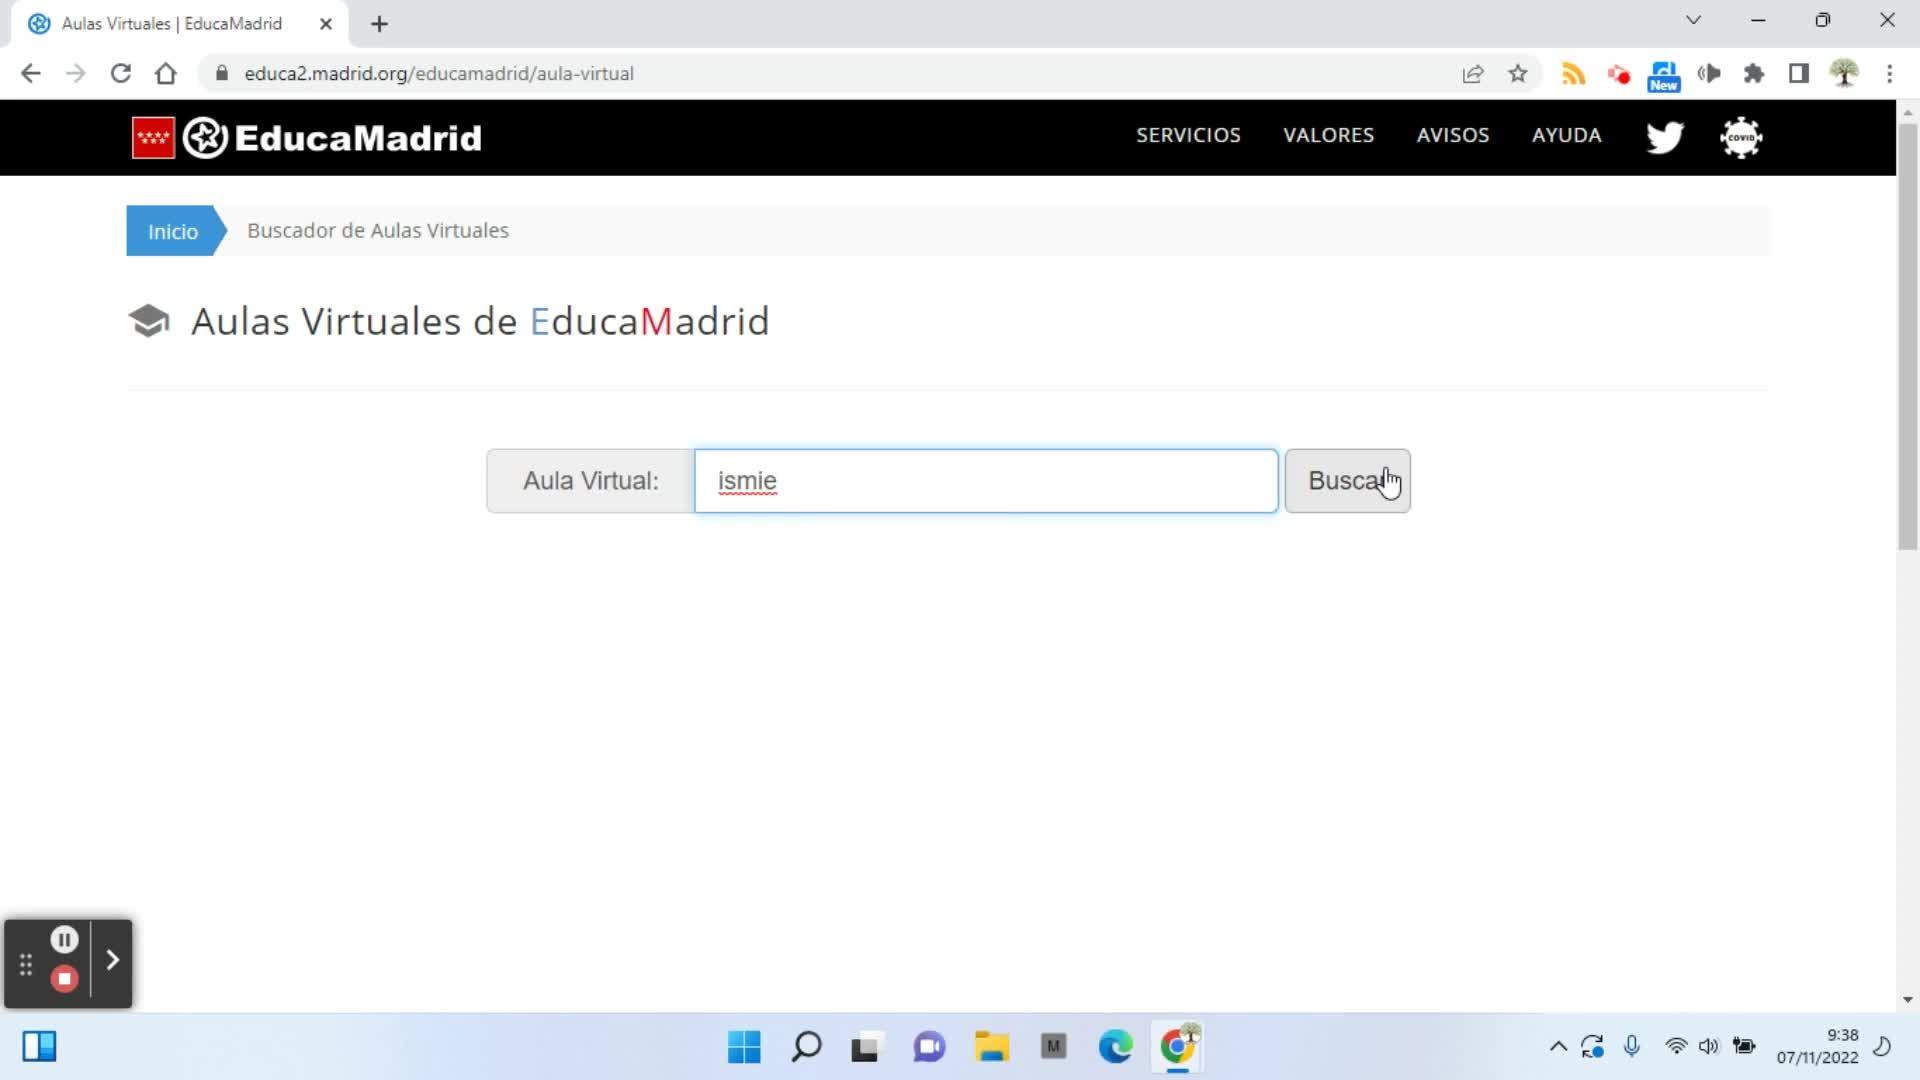Go to the browser home page icon
The width and height of the screenshot is (1920, 1080).
(166, 74)
